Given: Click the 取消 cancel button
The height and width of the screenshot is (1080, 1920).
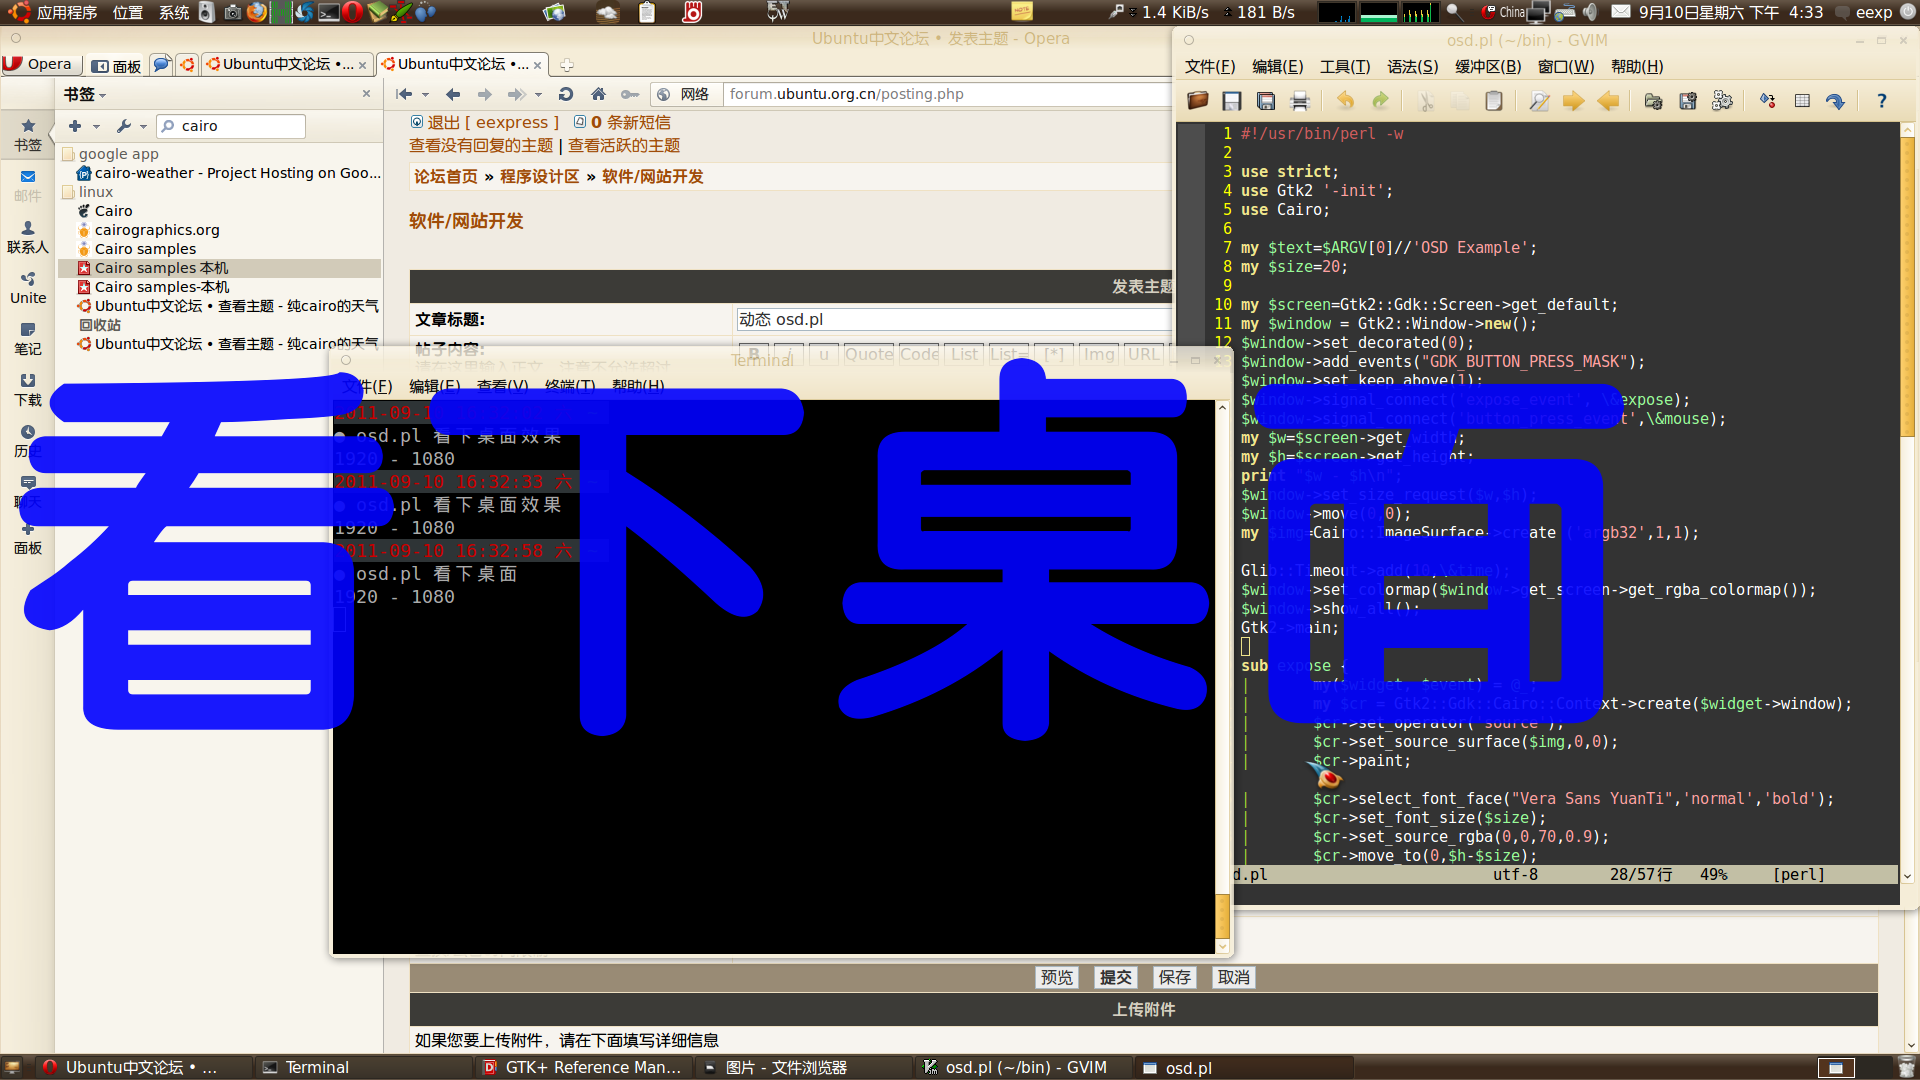Looking at the screenshot, I should [x=1233, y=977].
